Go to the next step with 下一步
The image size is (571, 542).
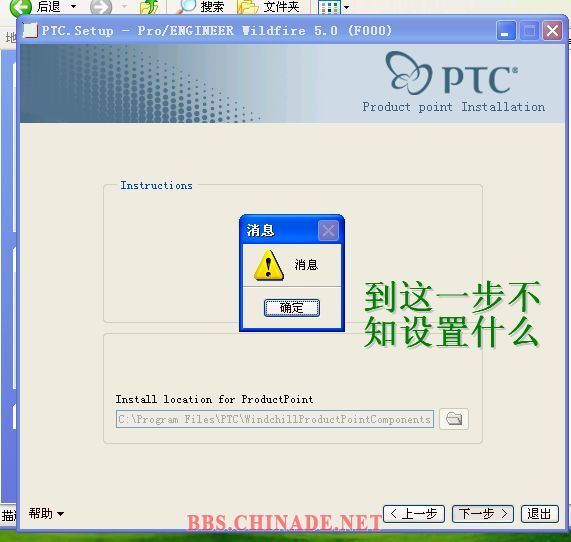tap(483, 514)
